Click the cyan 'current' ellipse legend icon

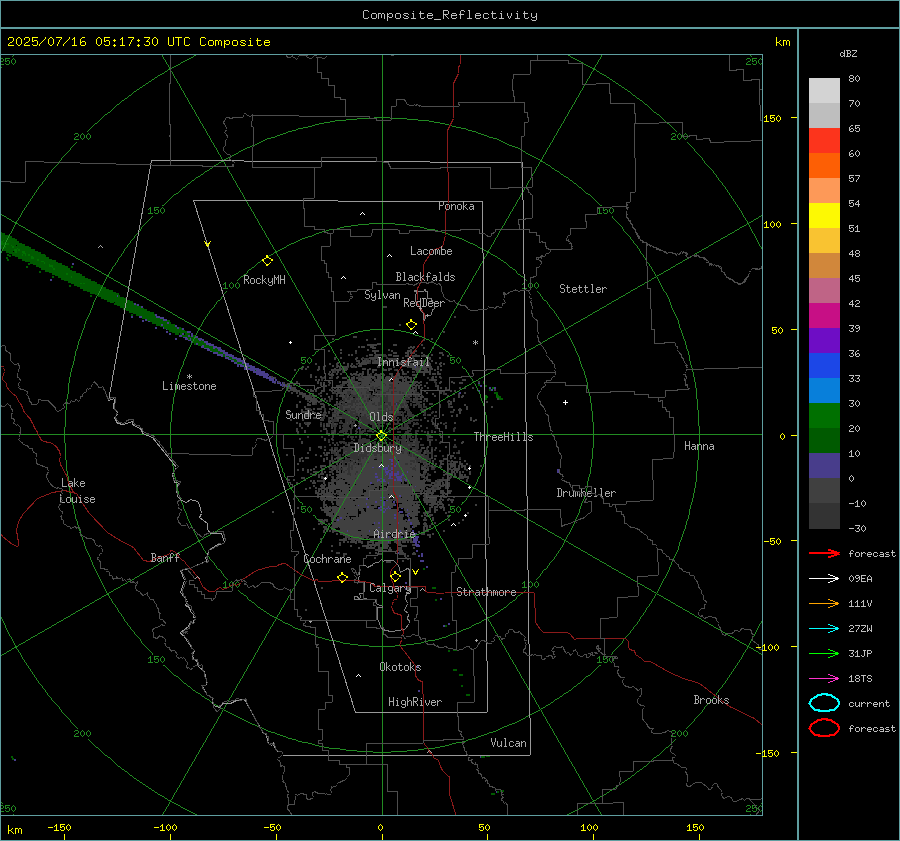click(824, 703)
